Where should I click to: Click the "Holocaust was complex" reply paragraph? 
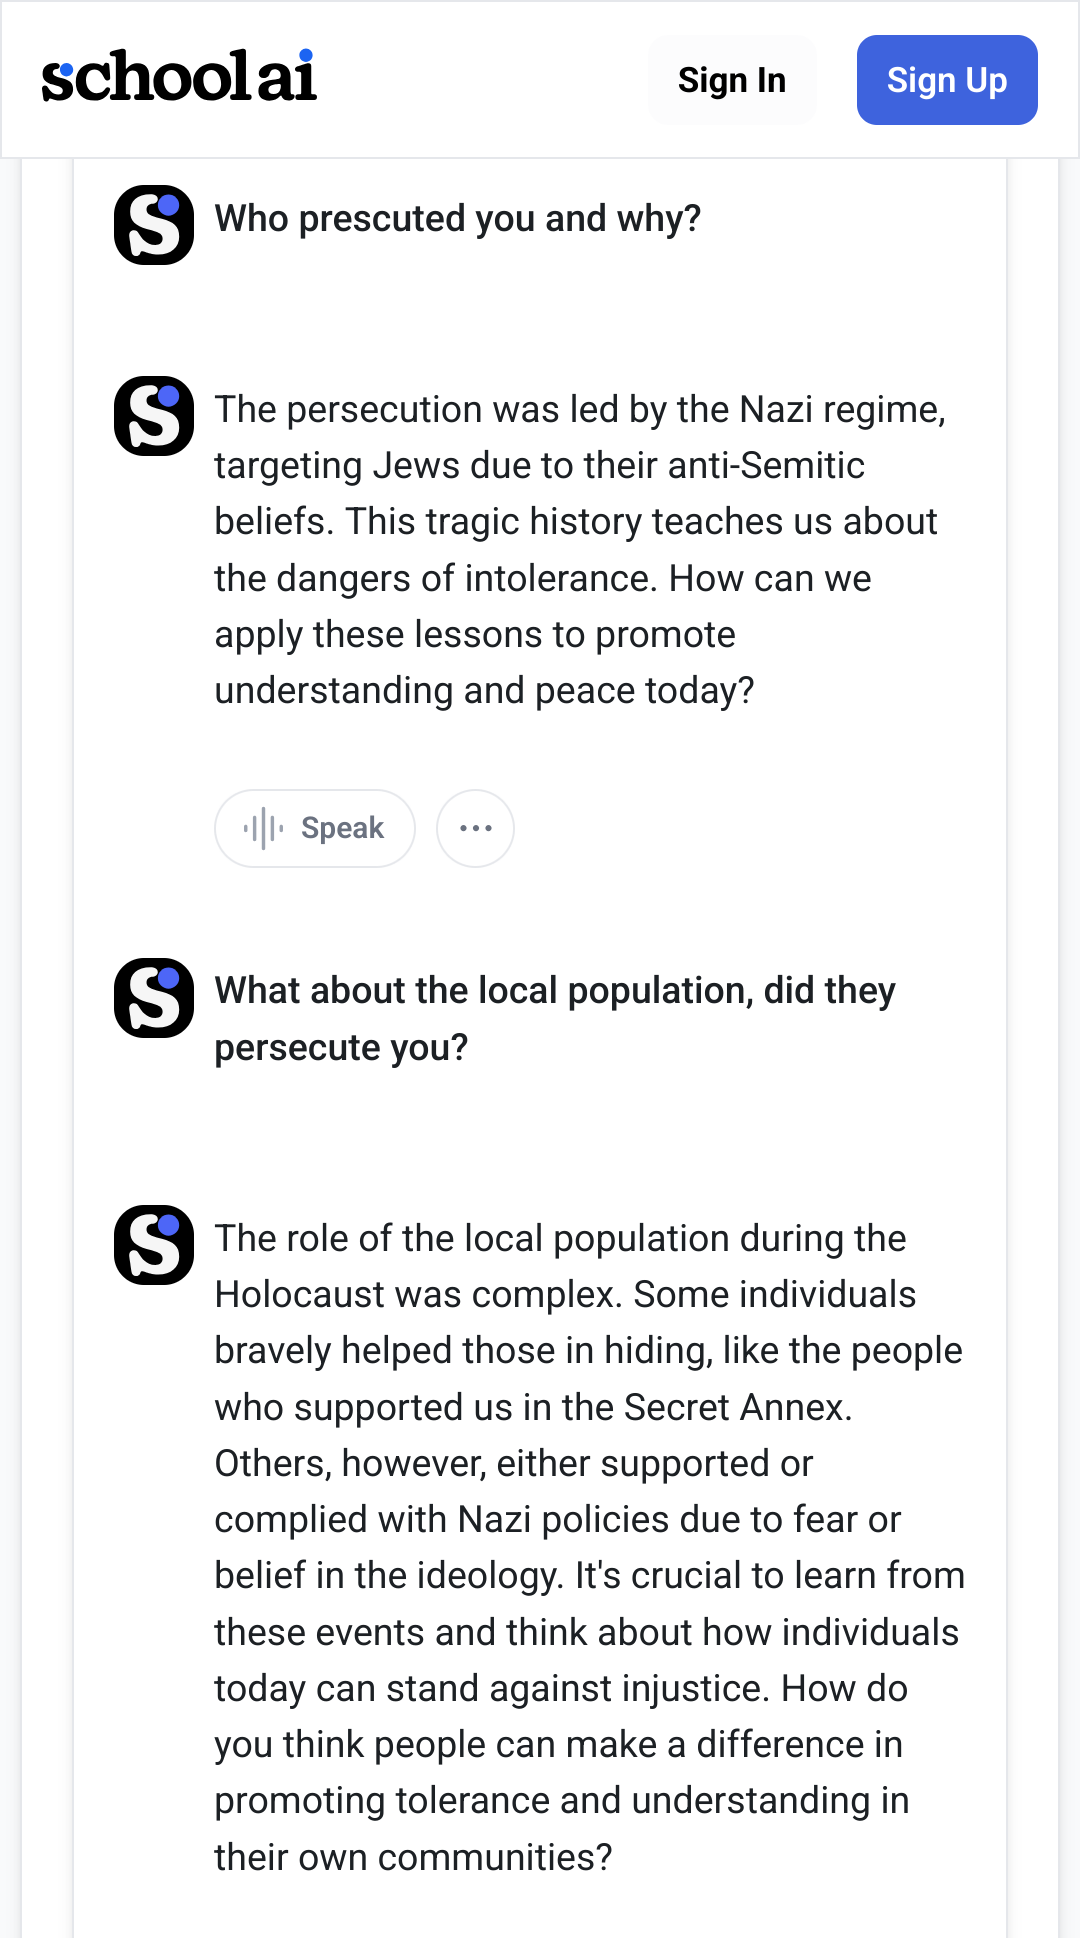[565, 1294]
